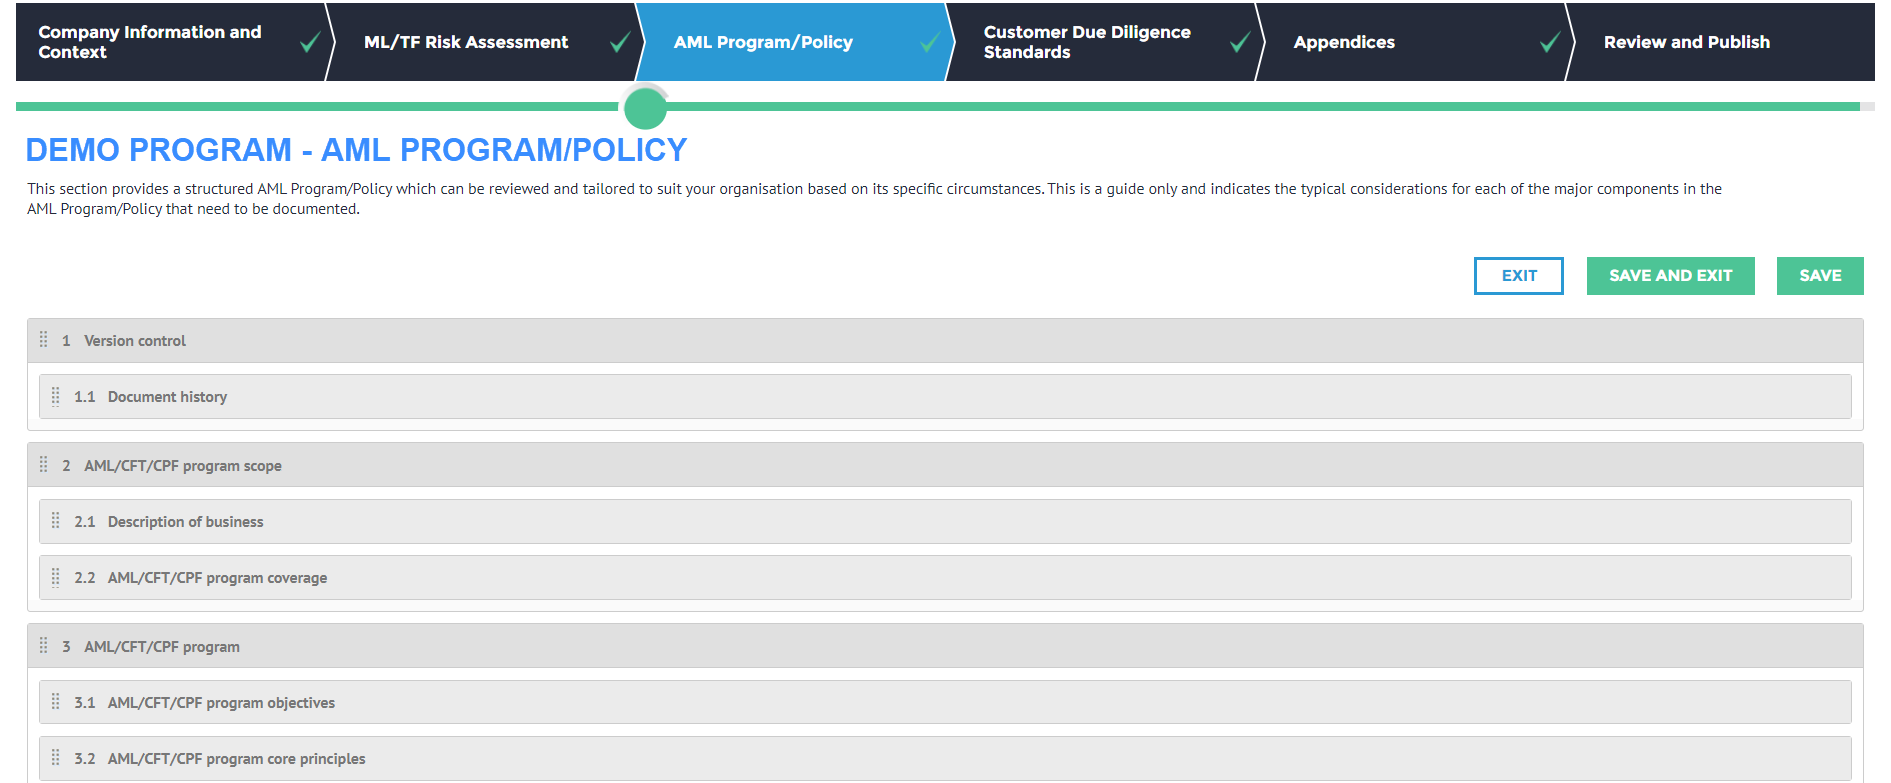Expand the 1 Version control section
Viewport: 1891px width, 783px height.
945,341
